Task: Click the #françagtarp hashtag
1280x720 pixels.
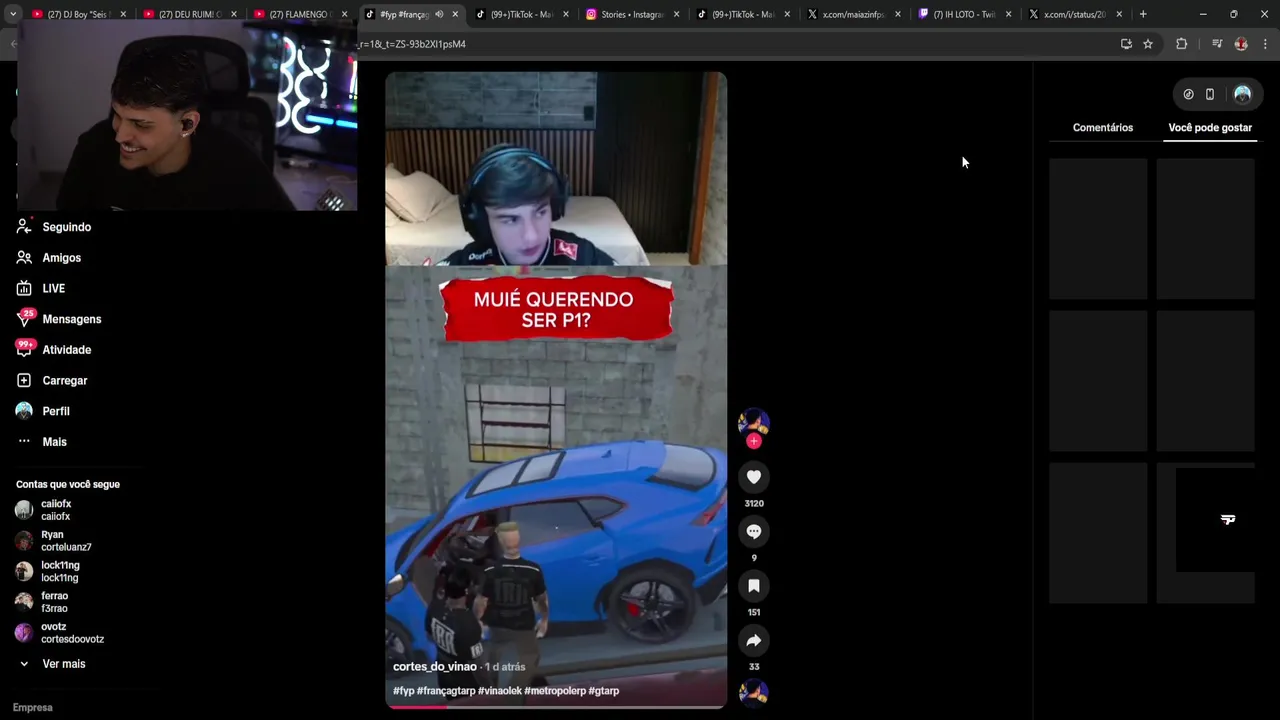Action: [446, 691]
